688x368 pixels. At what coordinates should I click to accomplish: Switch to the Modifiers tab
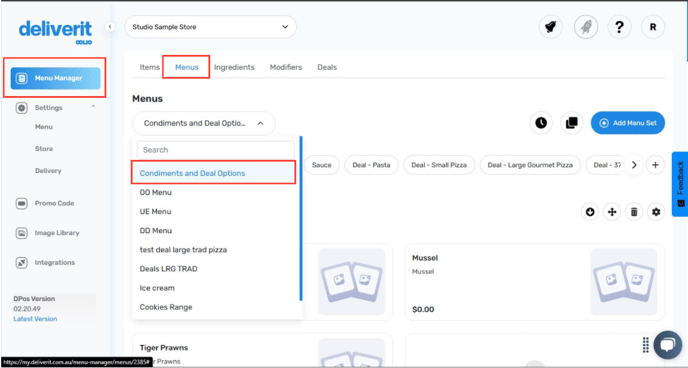coord(286,67)
